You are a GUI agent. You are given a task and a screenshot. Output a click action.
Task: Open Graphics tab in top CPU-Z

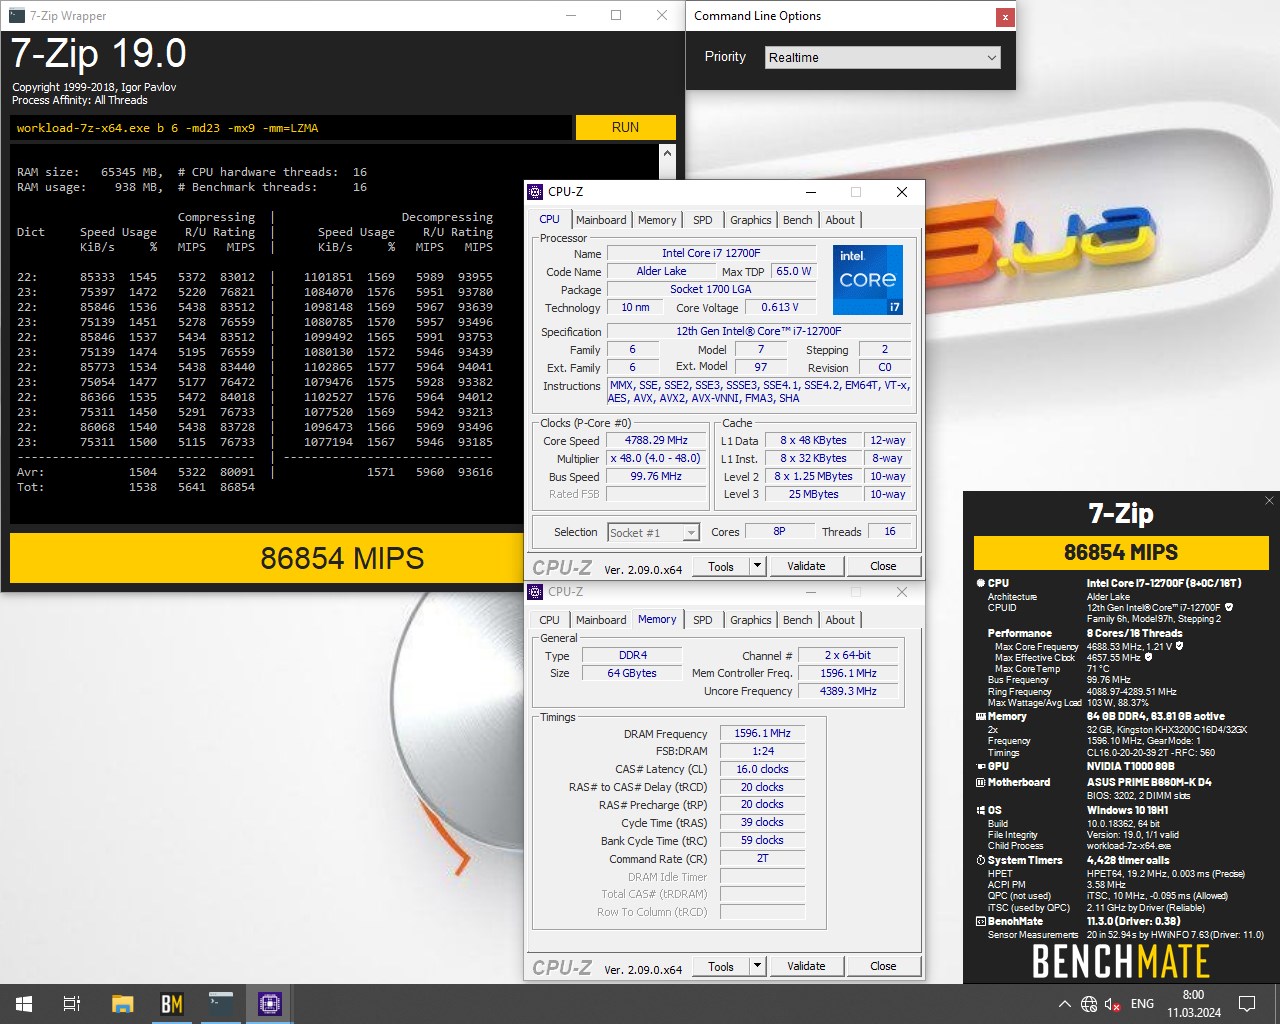[x=751, y=220]
